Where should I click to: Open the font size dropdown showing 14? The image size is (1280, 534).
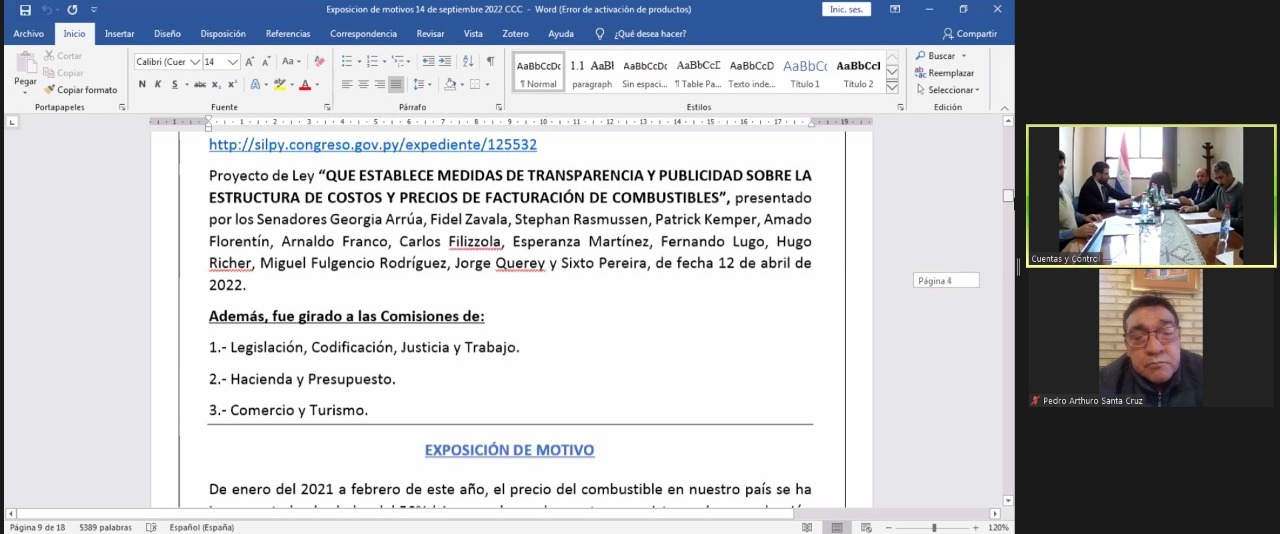click(233, 62)
